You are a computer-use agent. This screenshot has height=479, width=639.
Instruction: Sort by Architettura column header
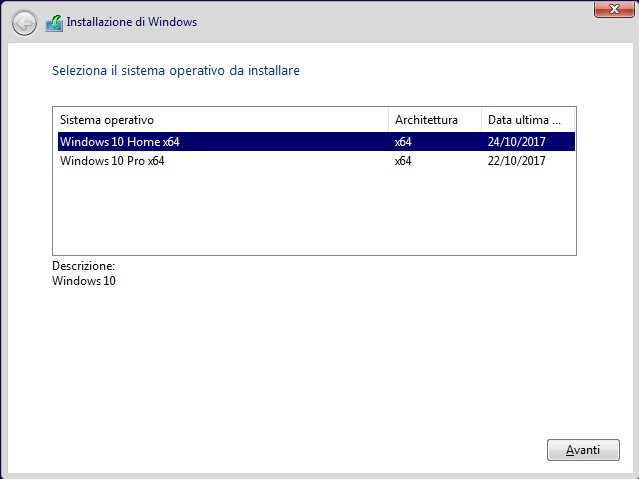[x=435, y=120]
